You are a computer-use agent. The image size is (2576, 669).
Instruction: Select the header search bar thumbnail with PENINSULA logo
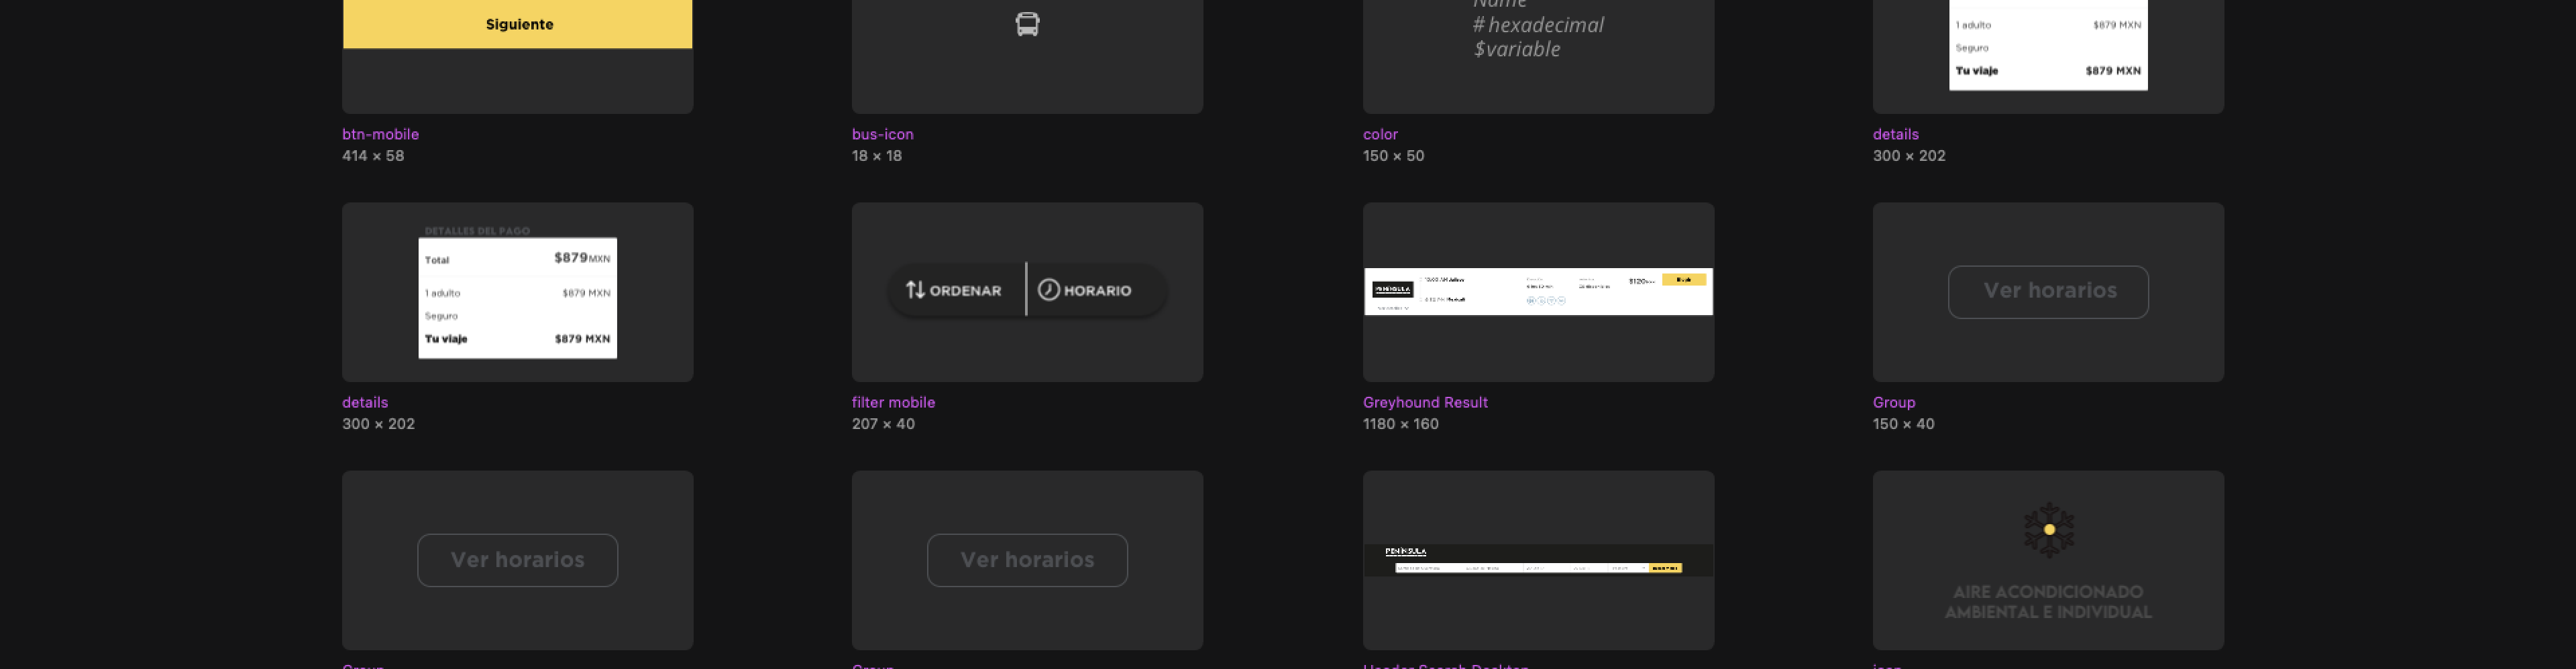click(x=1538, y=560)
